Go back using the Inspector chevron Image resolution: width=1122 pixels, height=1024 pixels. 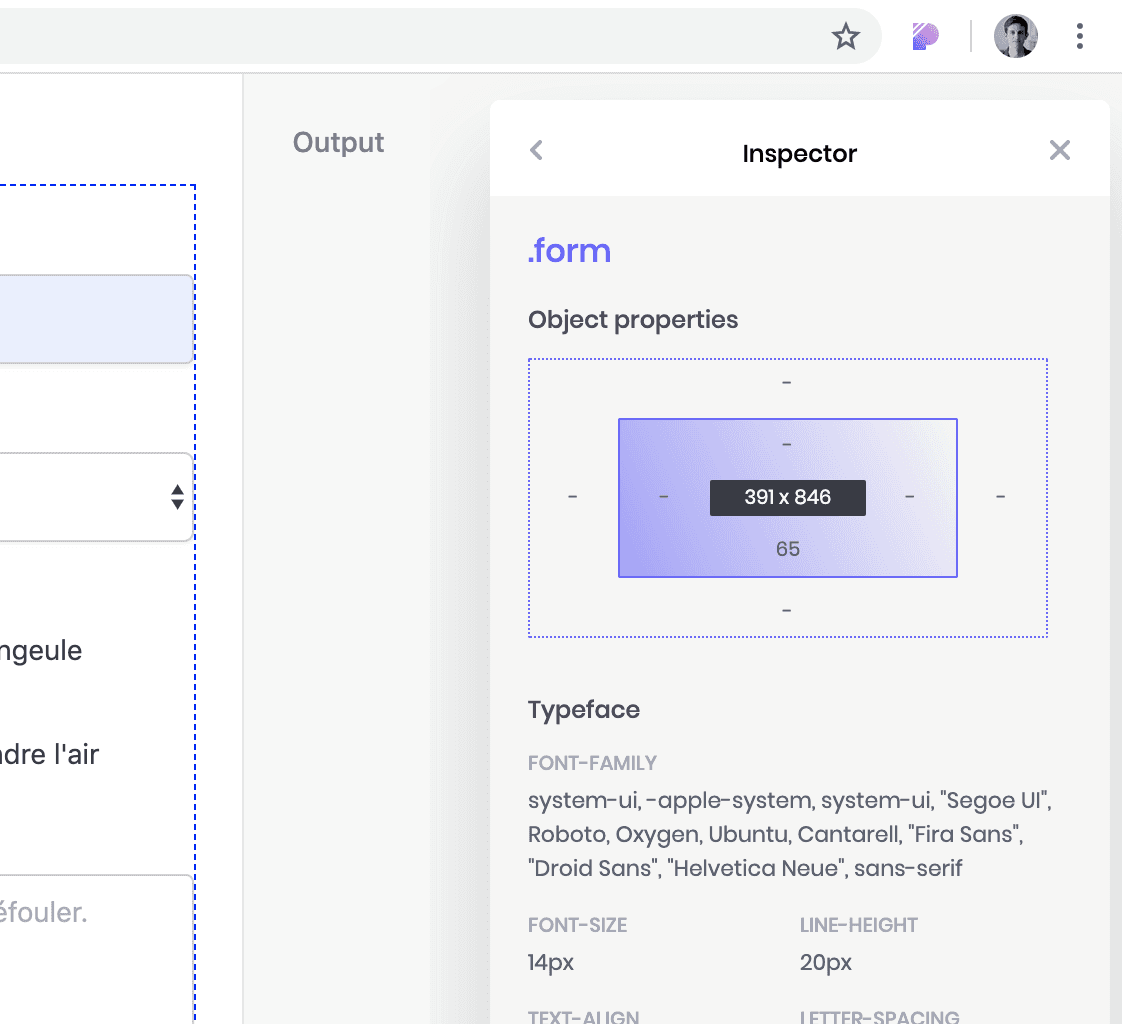pyautogui.click(x=536, y=150)
